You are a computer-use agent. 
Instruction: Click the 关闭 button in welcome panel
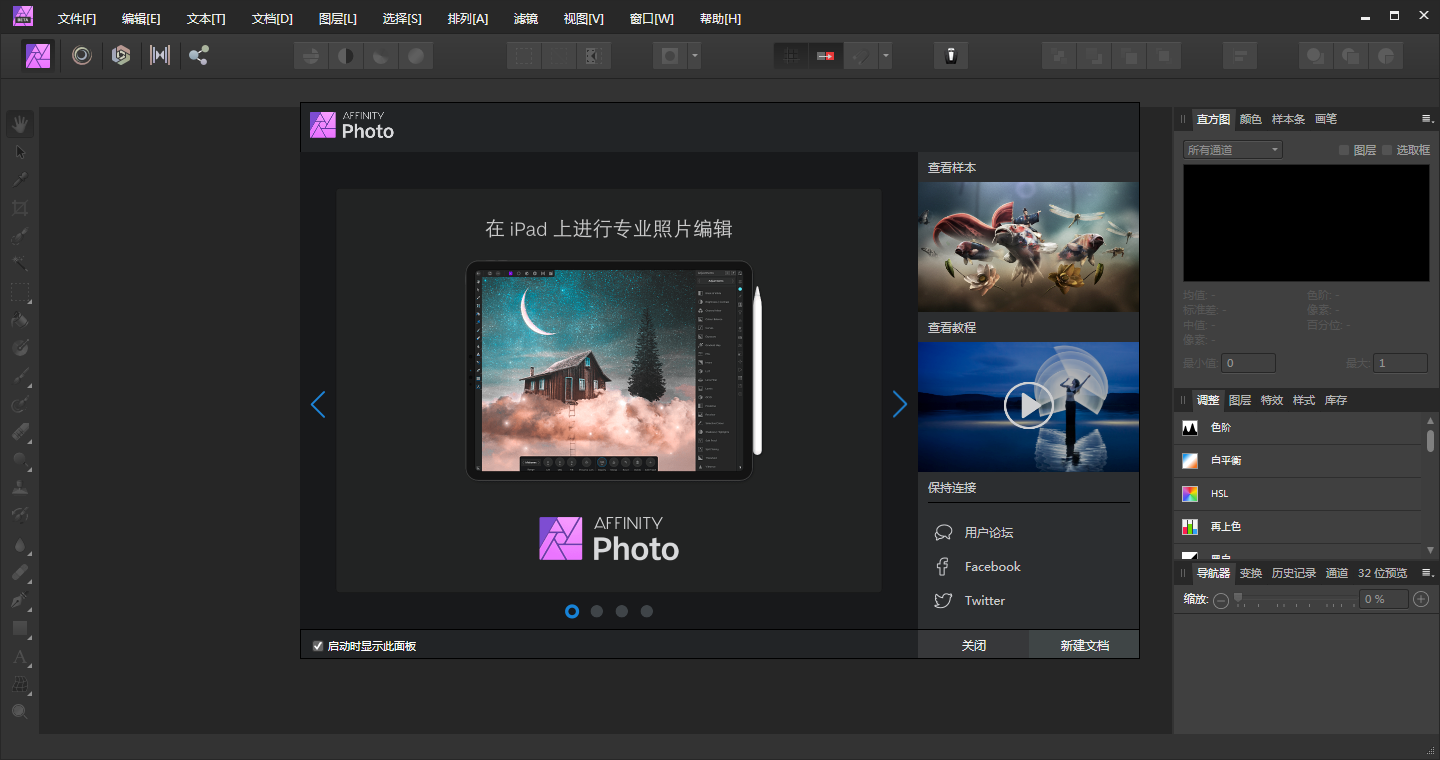[973, 645]
